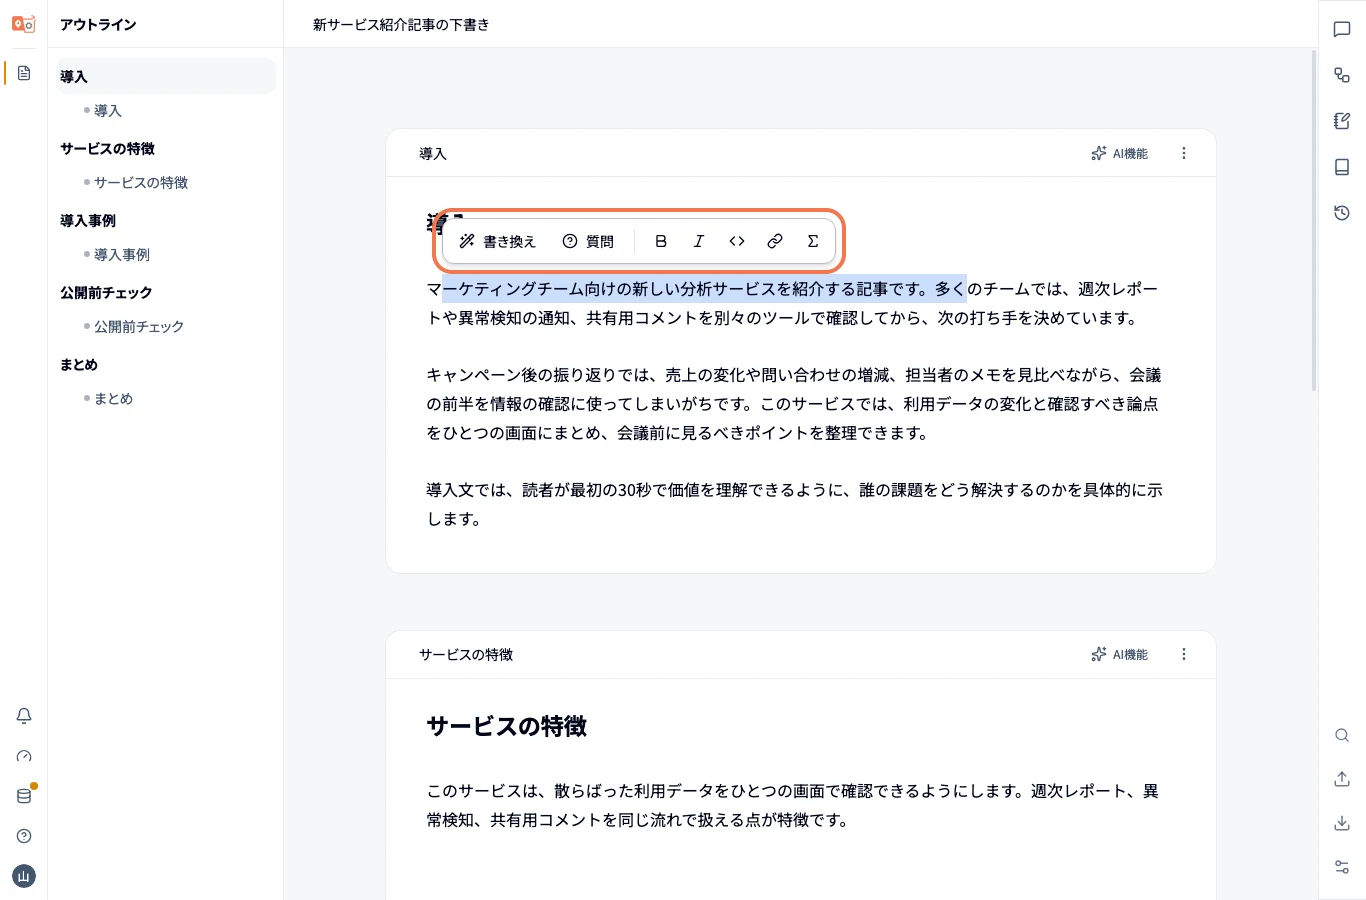
Task: Open the sliders settings icon
Action: pos(1342,867)
